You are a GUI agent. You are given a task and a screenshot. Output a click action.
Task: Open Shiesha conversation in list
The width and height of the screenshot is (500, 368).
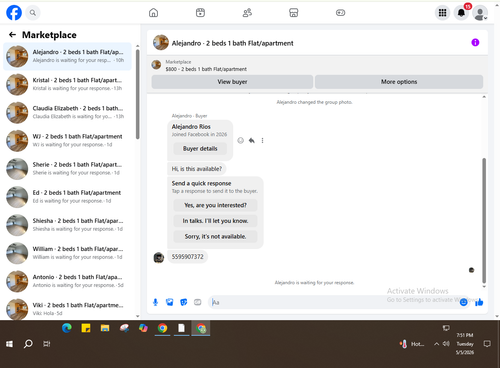(x=68, y=225)
